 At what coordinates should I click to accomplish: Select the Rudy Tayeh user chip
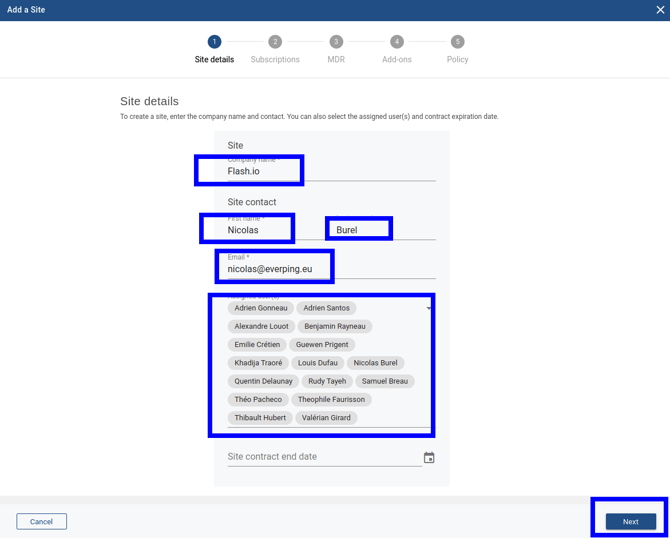click(x=327, y=381)
